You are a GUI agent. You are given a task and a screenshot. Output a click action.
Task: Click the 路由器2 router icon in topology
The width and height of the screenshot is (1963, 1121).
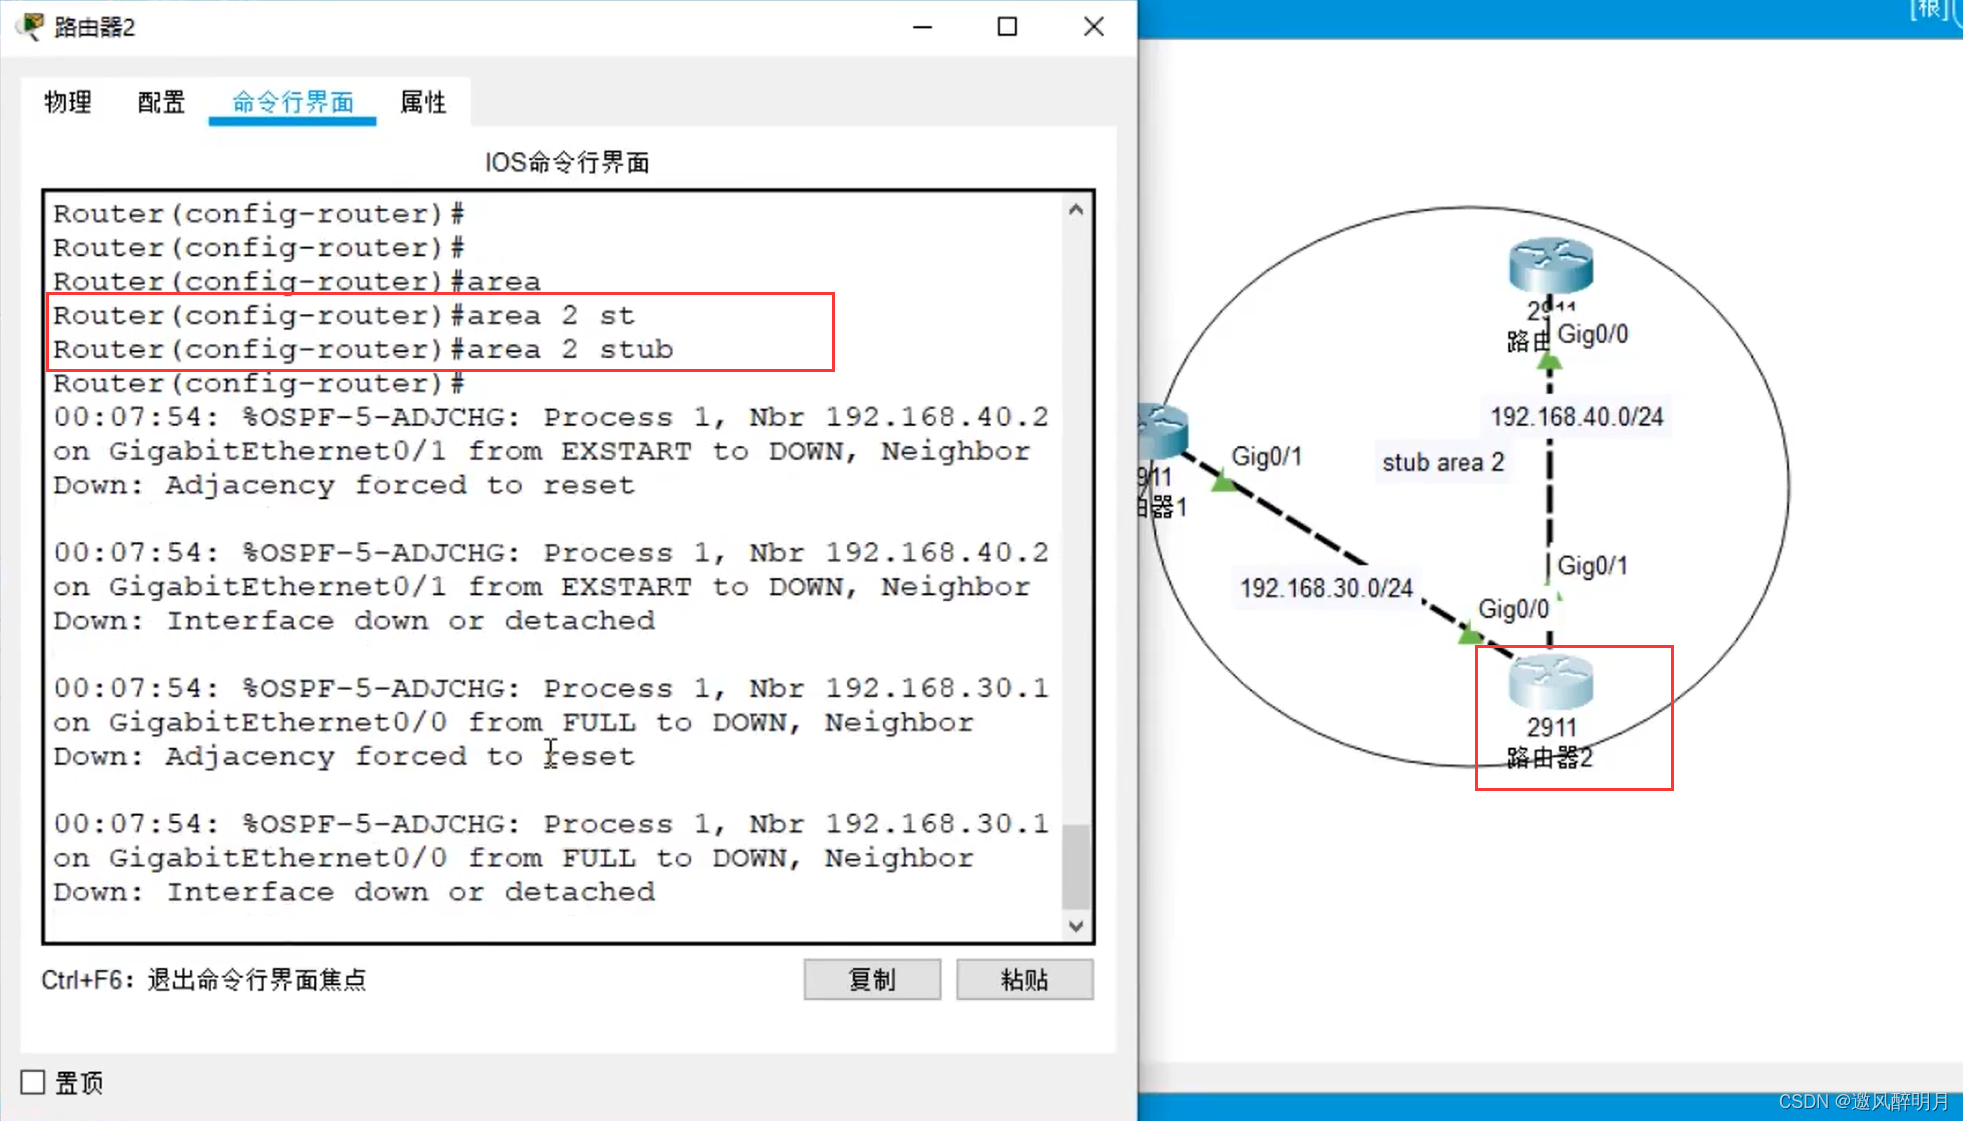pyautogui.click(x=1550, y=683)
